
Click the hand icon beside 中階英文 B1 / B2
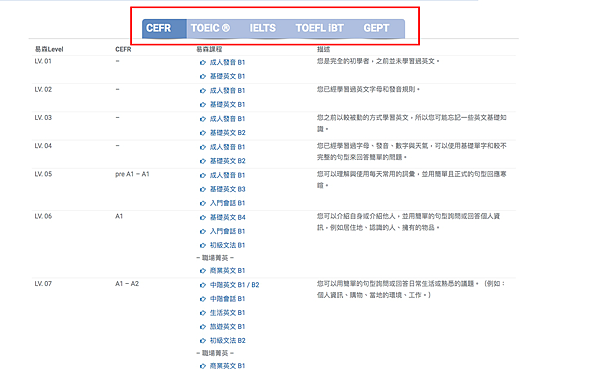[203, 285]
